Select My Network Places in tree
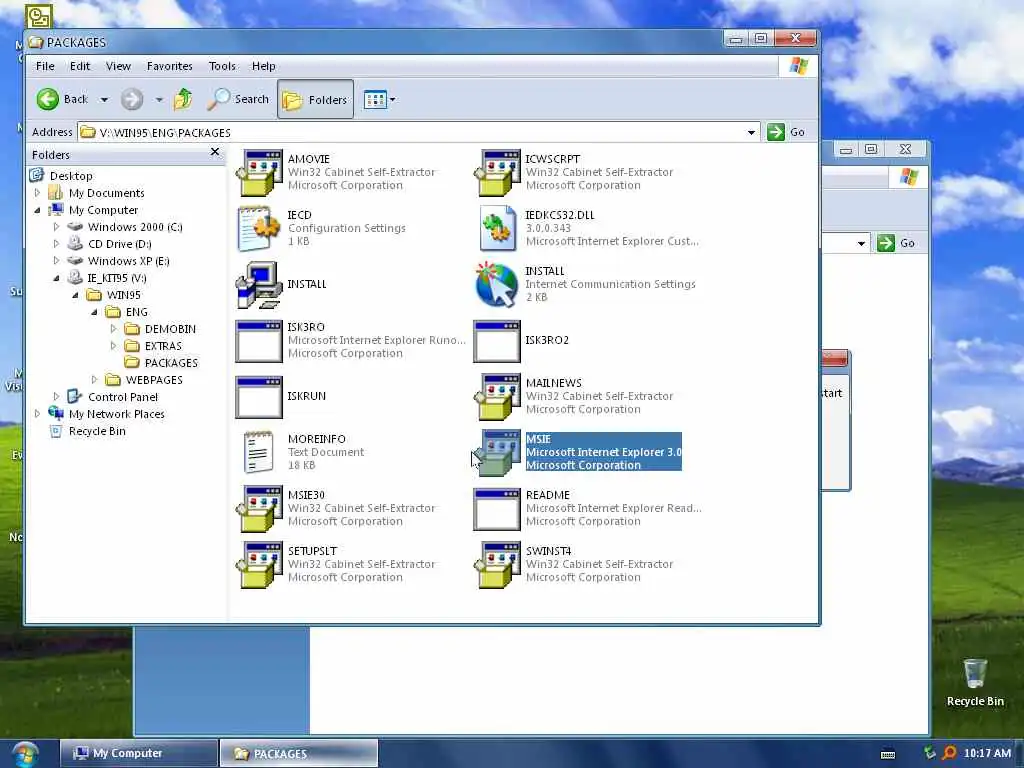Viewport: 1024px width, 768px height. 116,414
